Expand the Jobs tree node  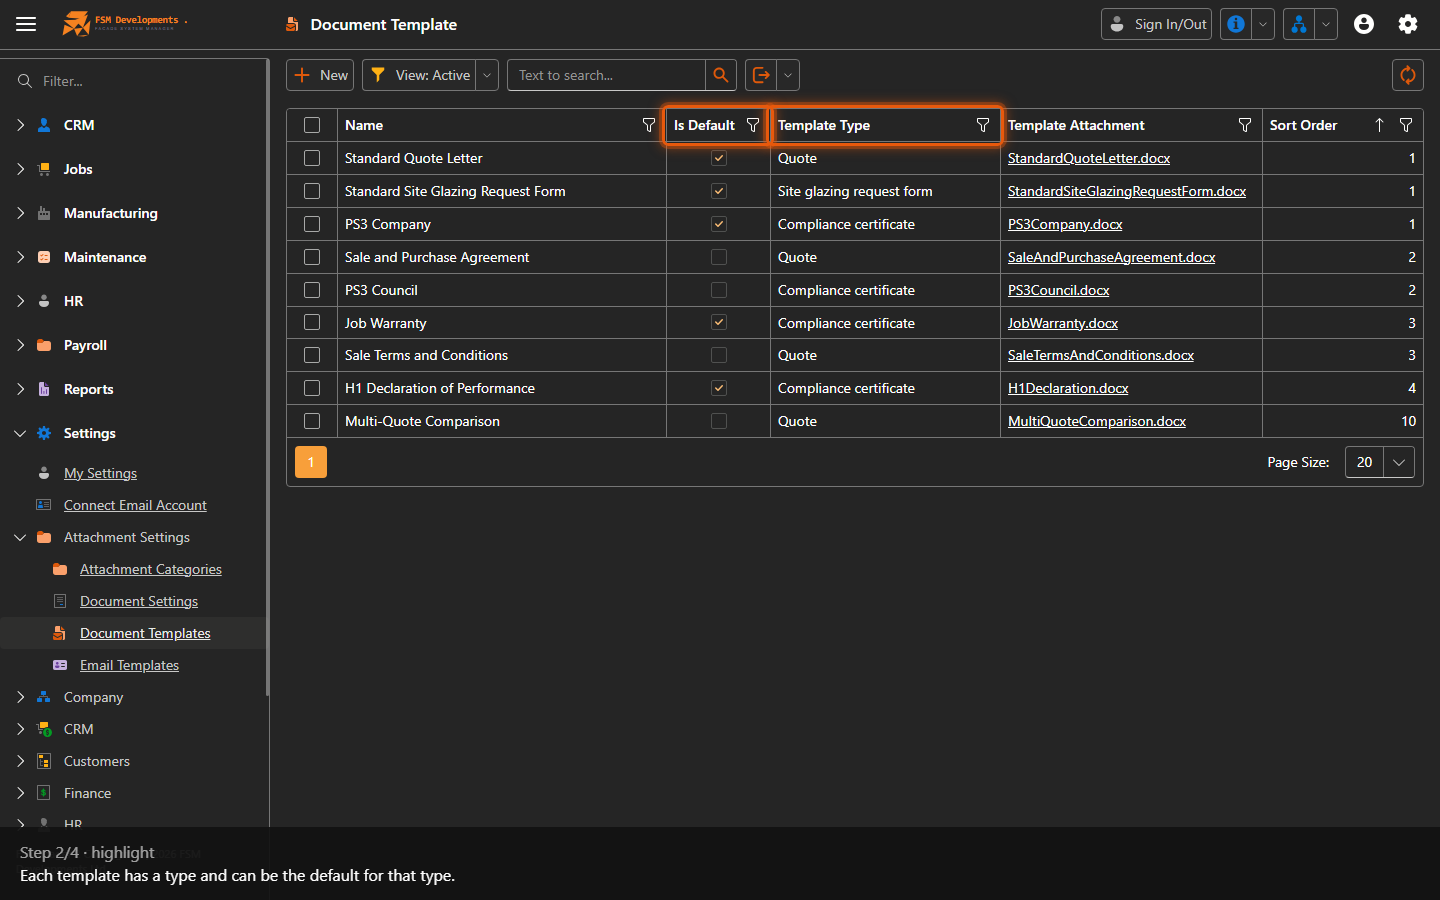(x=20, y=169)
